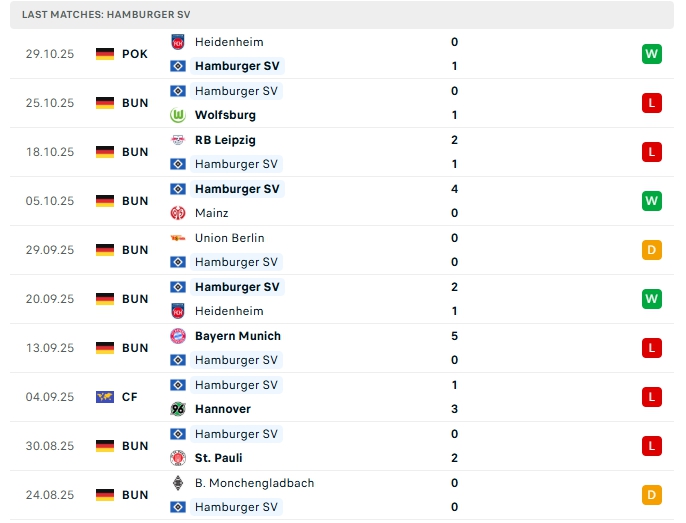Screen dimensions: 686x523
Task: Click the RB Leipzig club logo
Action: tap(178, 140)
